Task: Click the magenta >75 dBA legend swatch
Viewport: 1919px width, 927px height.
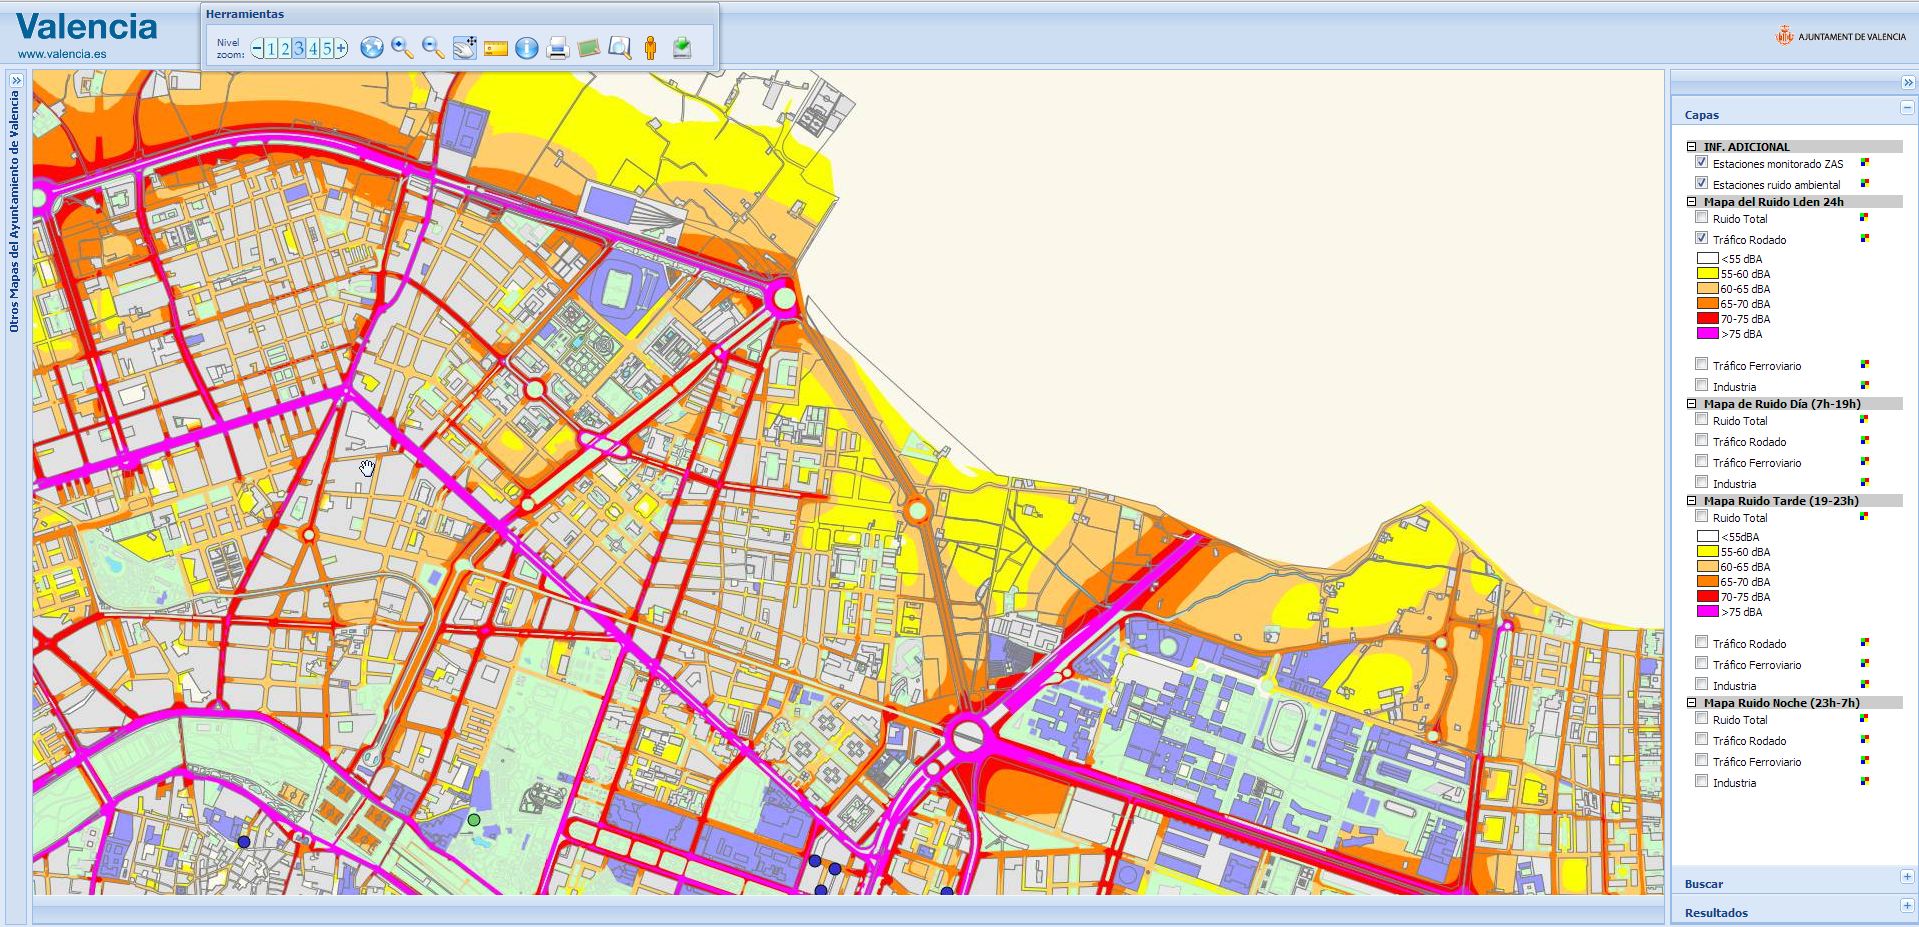Action: coord(1707,334)
